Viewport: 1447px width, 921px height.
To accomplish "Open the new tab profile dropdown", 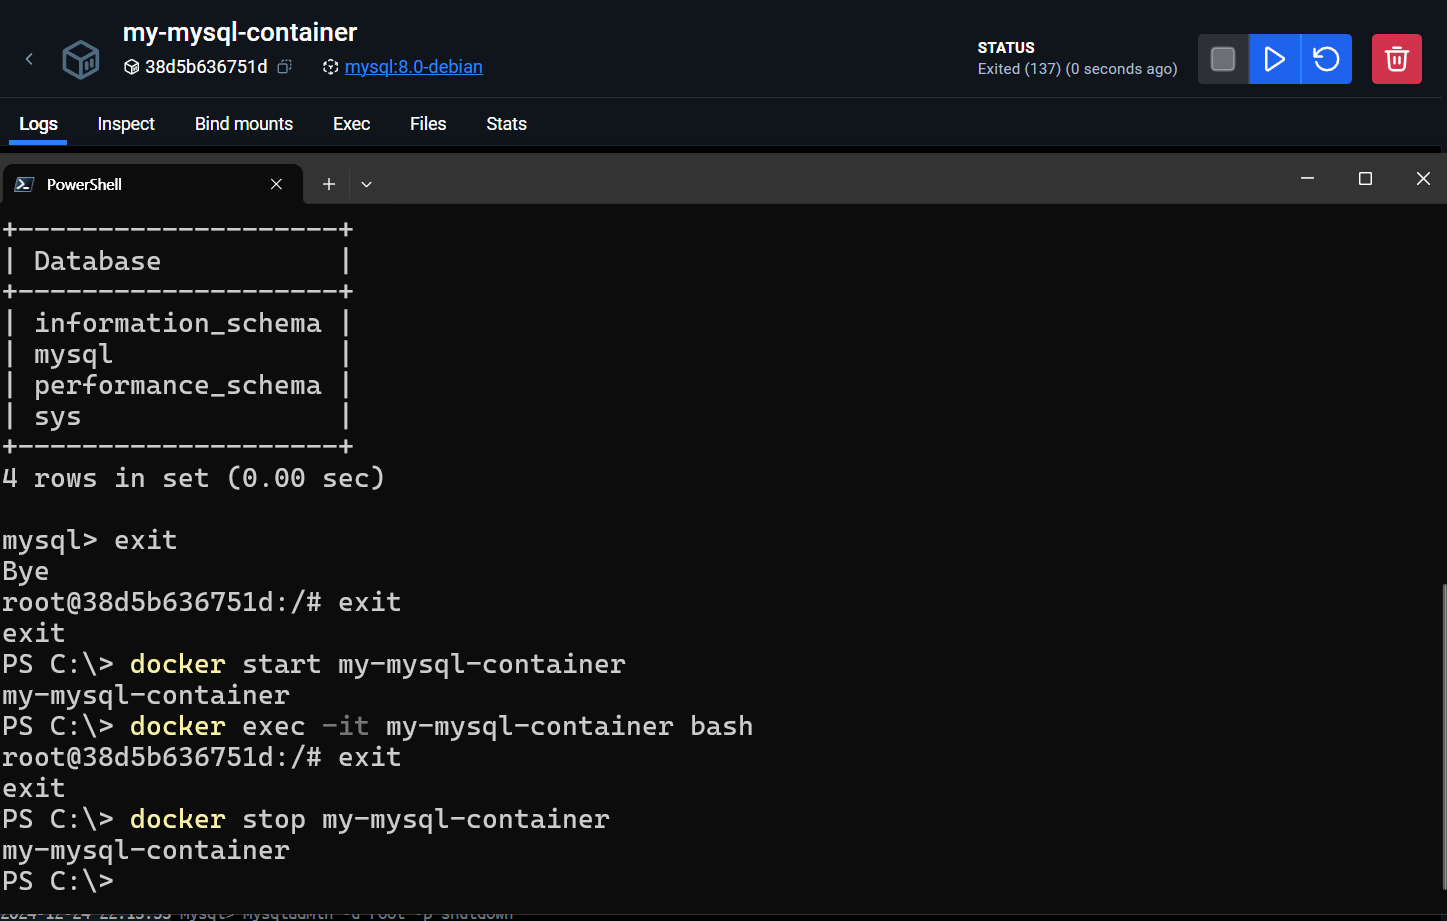I will tap(366, 184).
